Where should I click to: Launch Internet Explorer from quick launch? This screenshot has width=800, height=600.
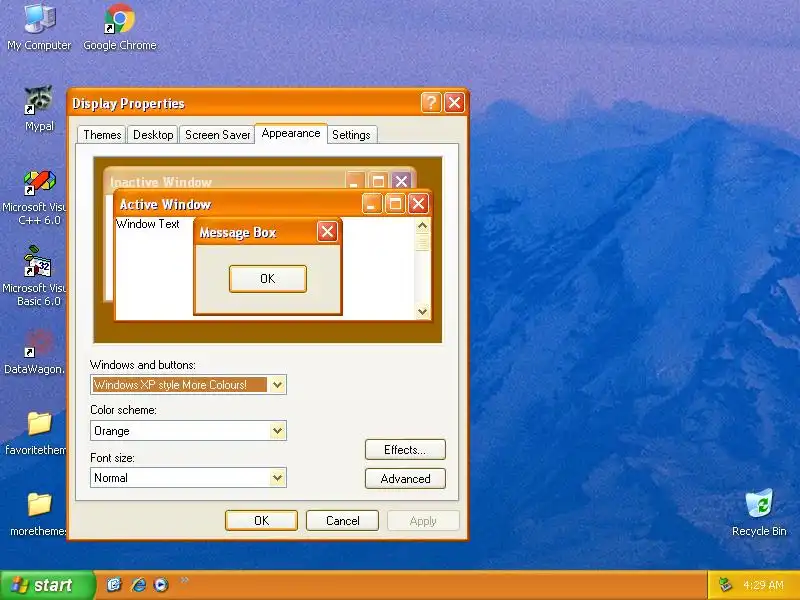[138, 585]
